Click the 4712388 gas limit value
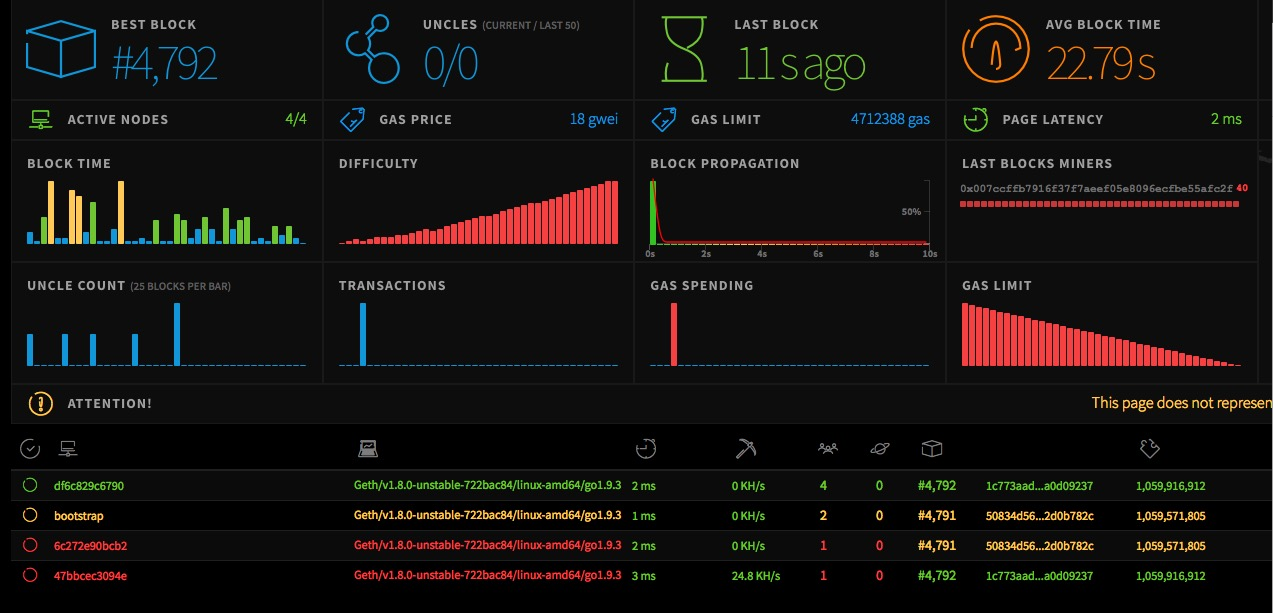Image resolution: width=1273 pixels, height=613 pixels. (890, 119)
